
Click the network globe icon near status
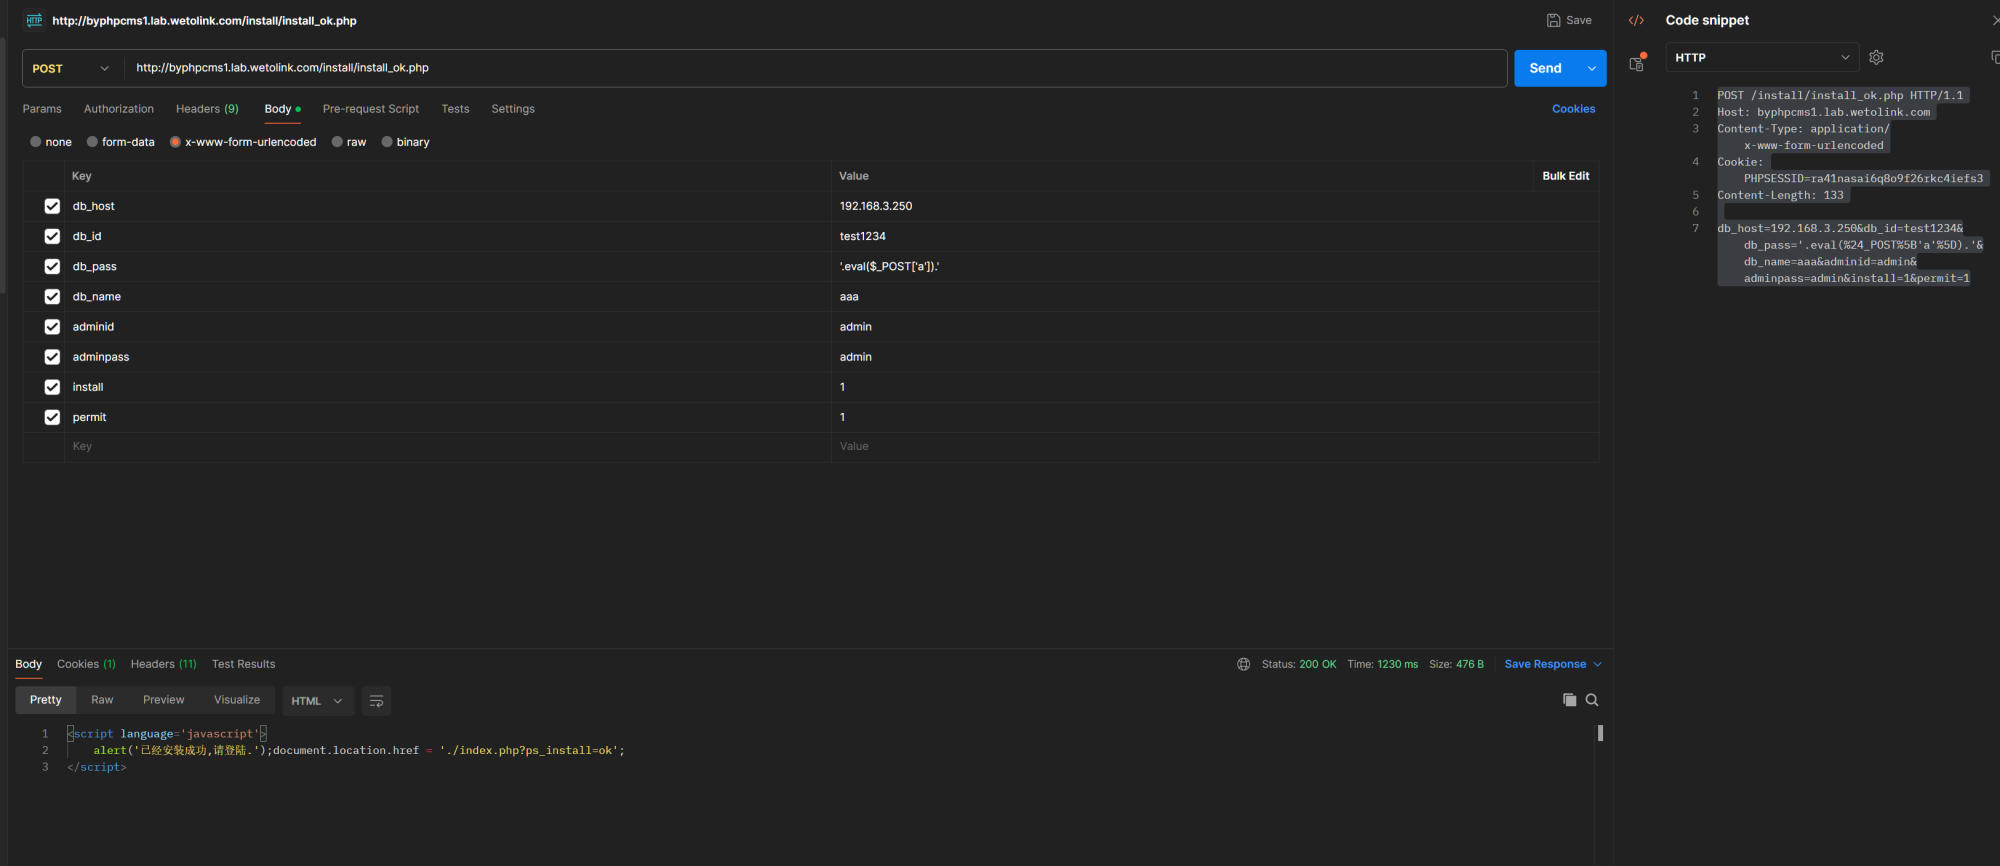(1243, 664)
